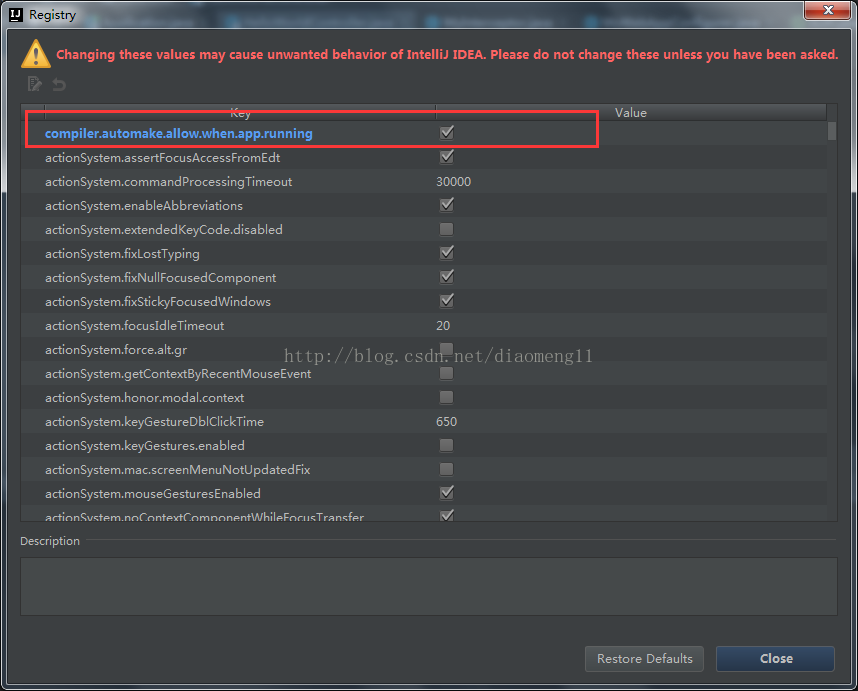The width and height of the screenshot is (858, 691).
Task: Select the actionSystem.mouseGesturesEnabled key text
Action: point(153,494)
